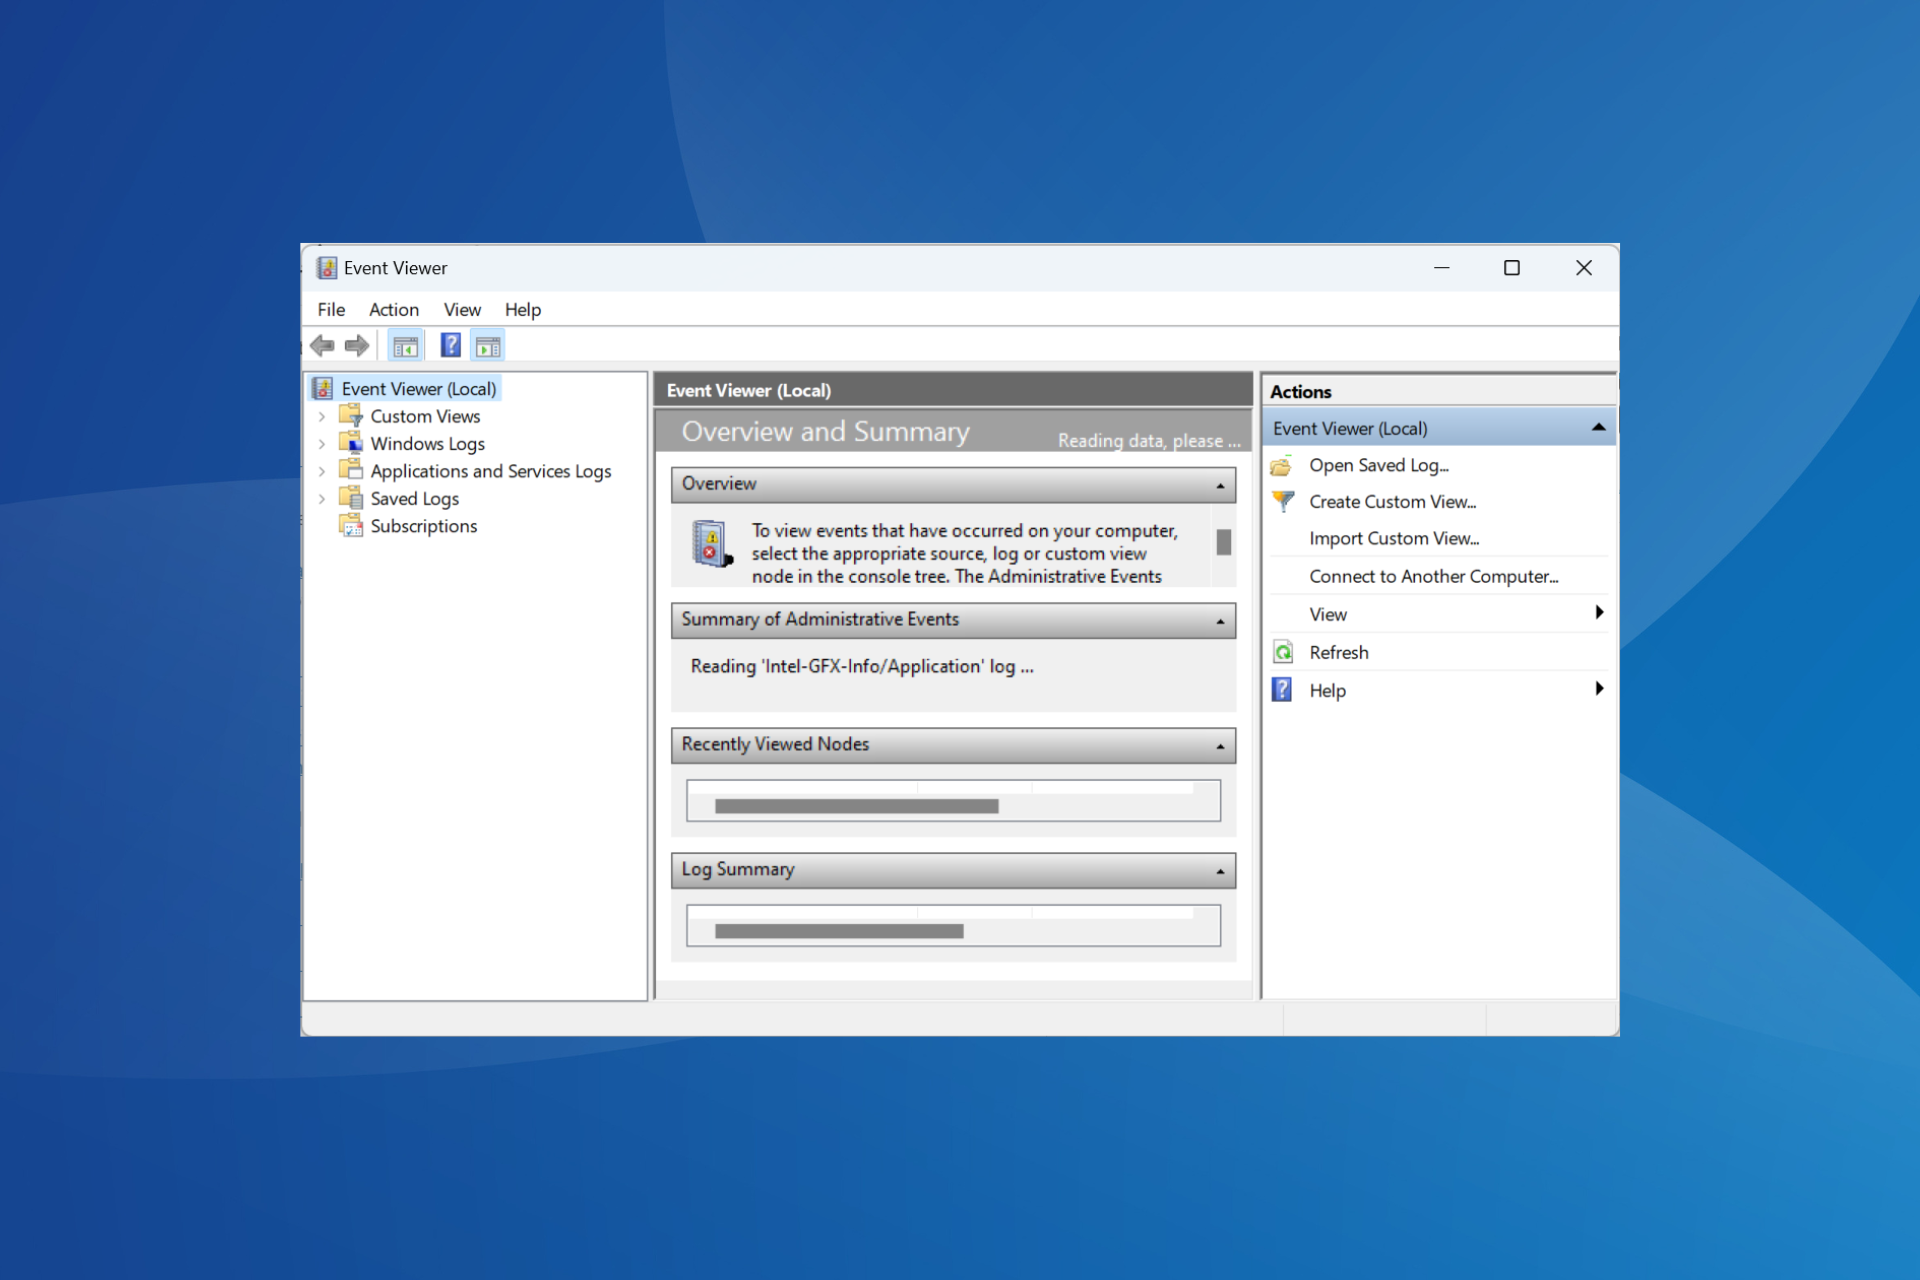
Task: Select the Subscriptions tree item
Action: click(423, 524)
